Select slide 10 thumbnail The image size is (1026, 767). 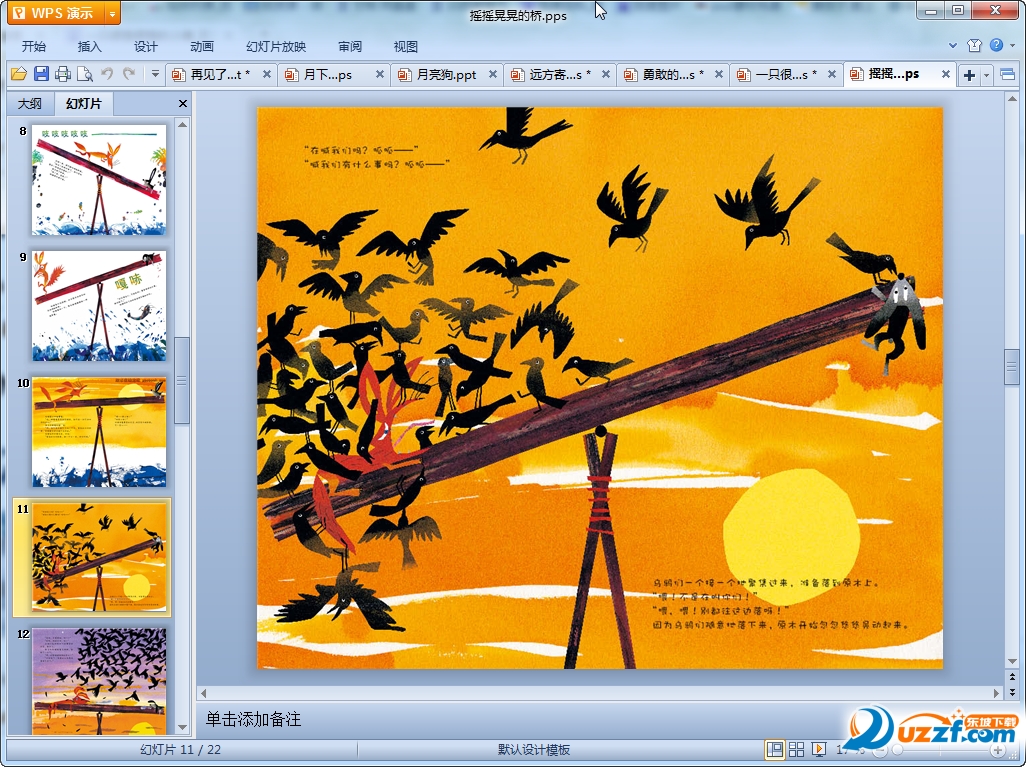(x=99, y=432)
